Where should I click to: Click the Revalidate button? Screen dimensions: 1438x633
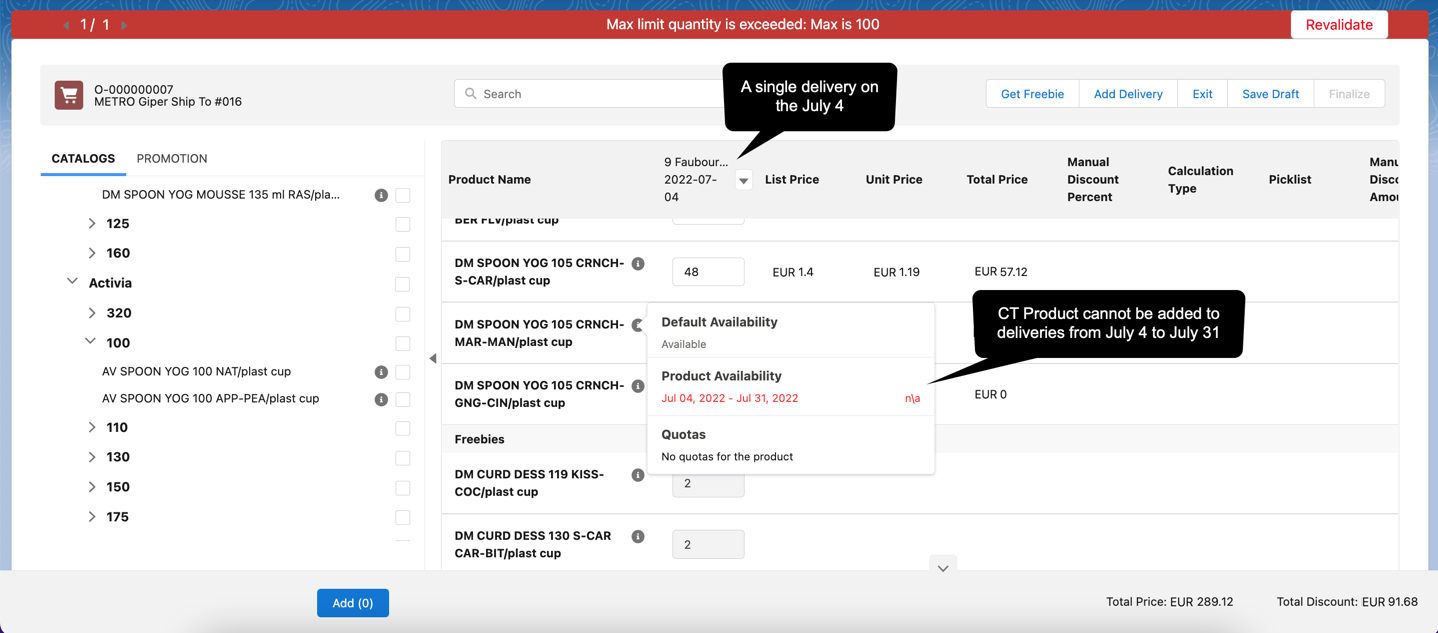coord(1338,25)
